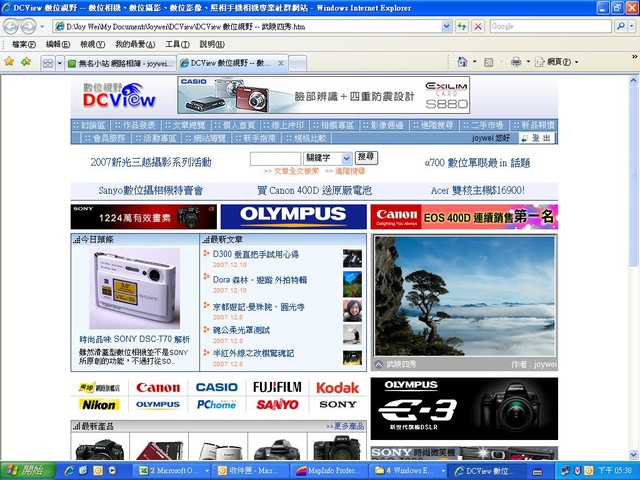The height and width of the screenshot is (480, 640).
Task: Click the DCView site logo
Action: tap(119, 96)
